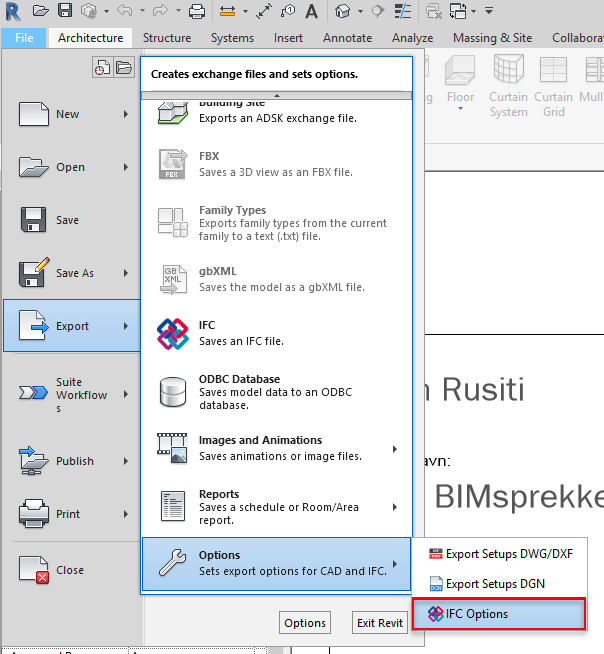Click the Floor tool in ribbon
This screenshot has width=604, height=654.
[460, 79]
